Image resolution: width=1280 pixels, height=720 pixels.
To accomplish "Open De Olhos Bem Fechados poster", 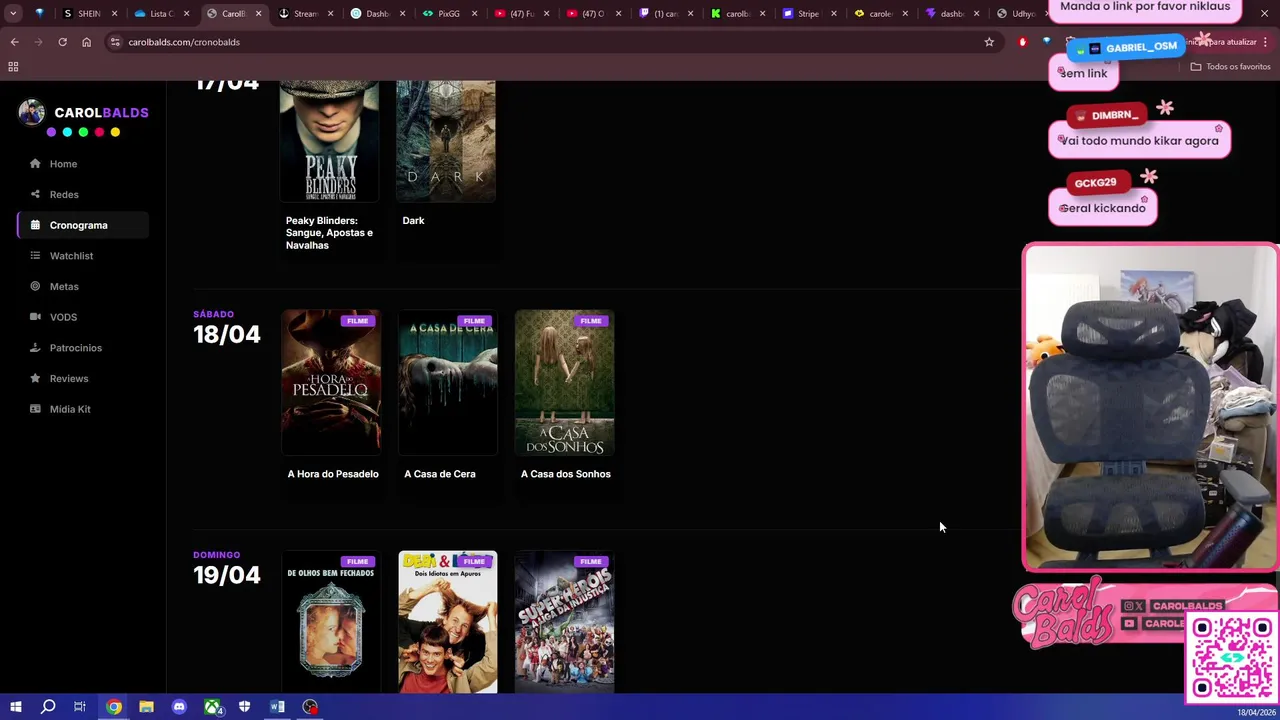I will point(330,622).
